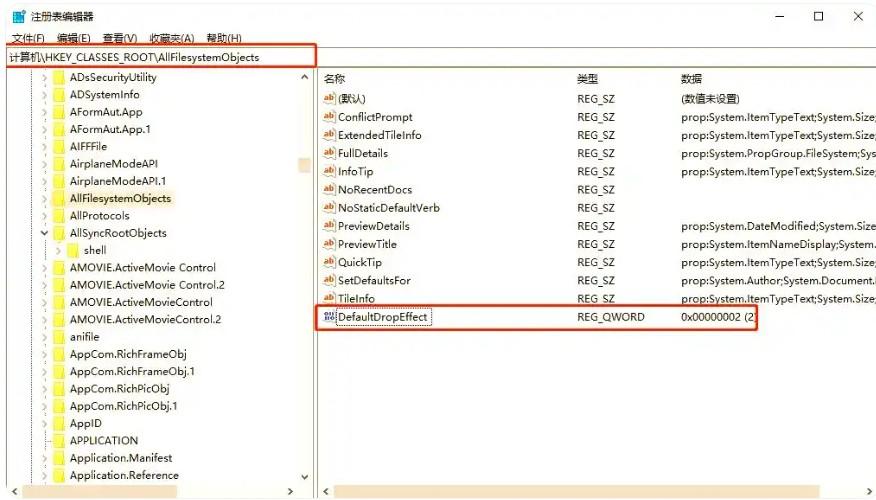Expand the AllFilesystemObjects key arrow
876x500 pixels.
tap(44, 198)
